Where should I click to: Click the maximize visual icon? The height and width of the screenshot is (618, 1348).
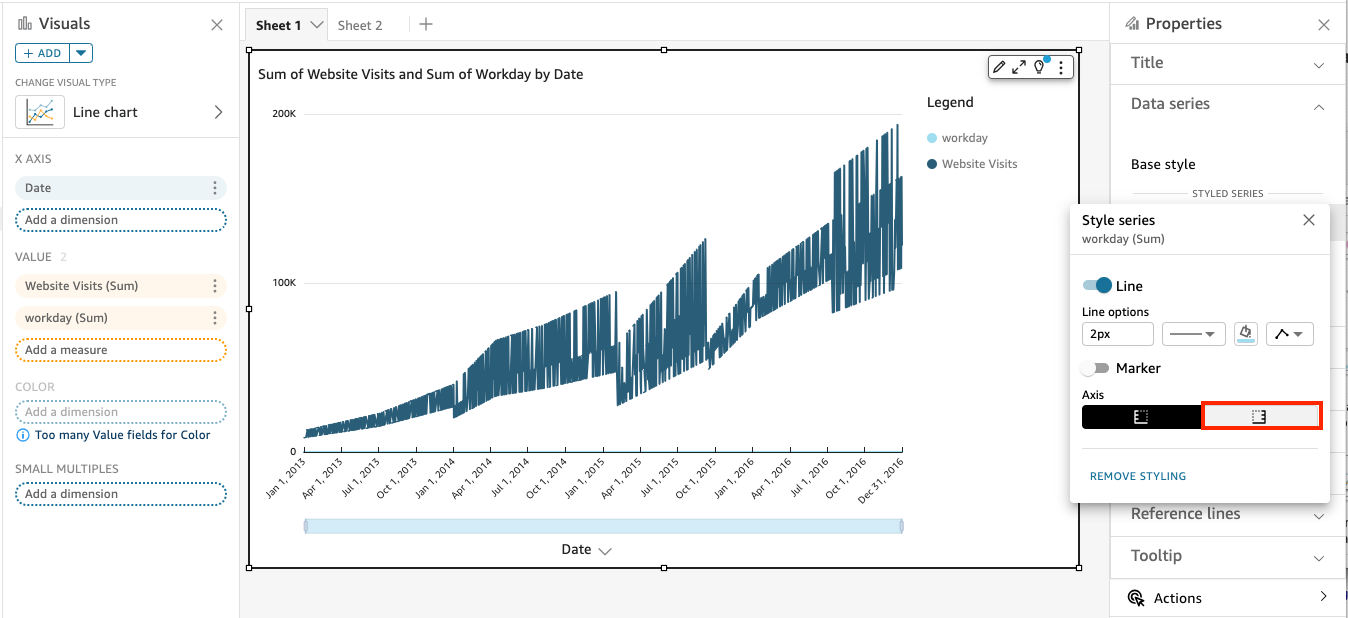(x=1020, y=67)
